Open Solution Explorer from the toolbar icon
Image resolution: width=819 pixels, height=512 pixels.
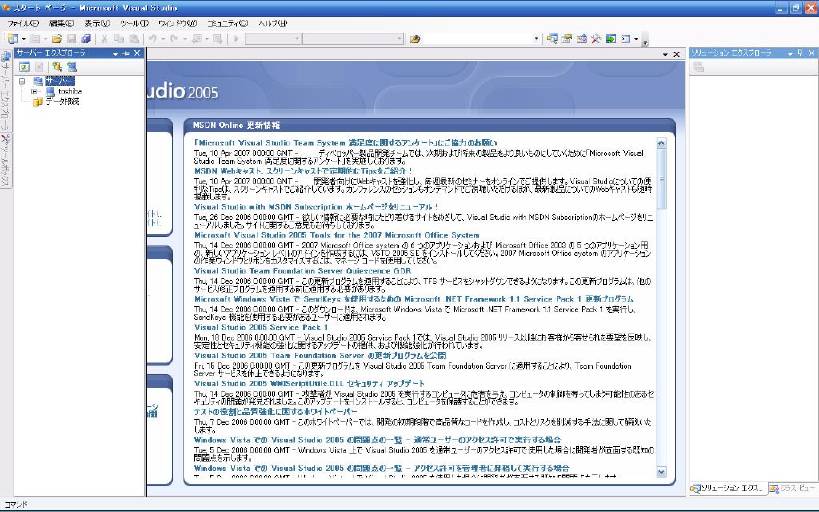552,39
